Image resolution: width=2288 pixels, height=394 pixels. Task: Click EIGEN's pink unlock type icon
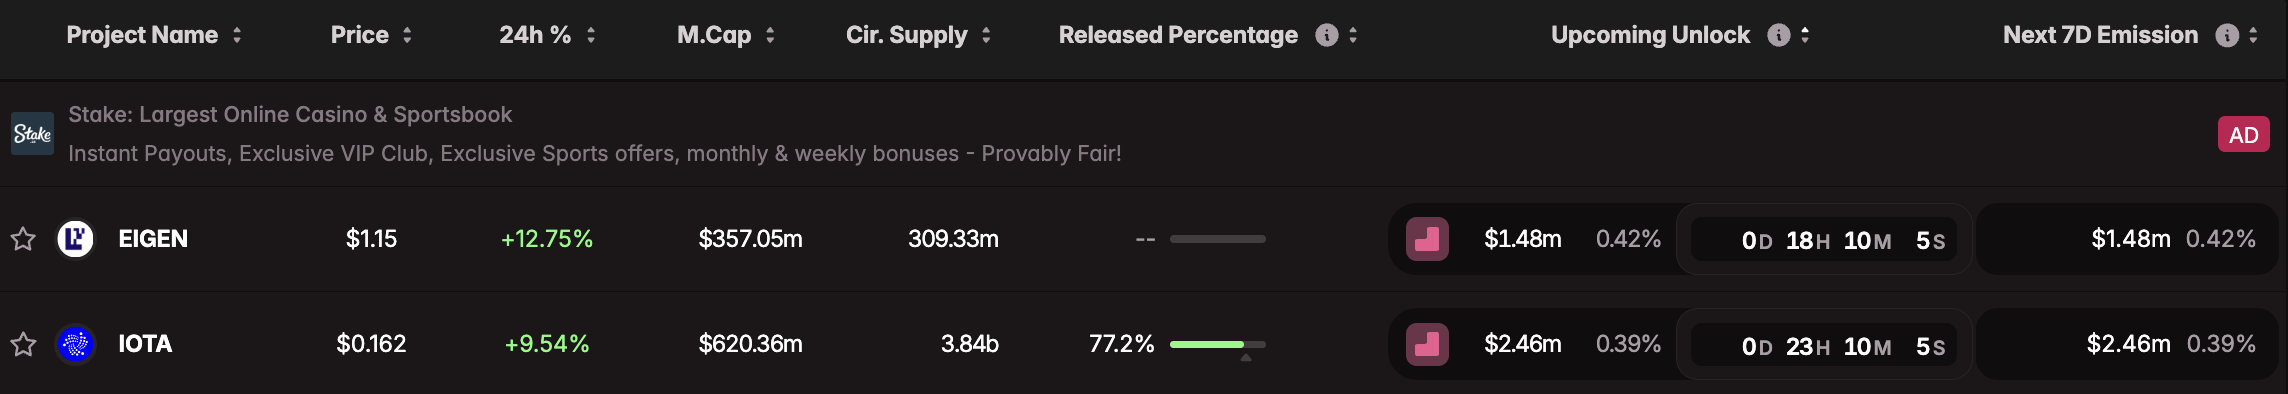coord(1427,239)
